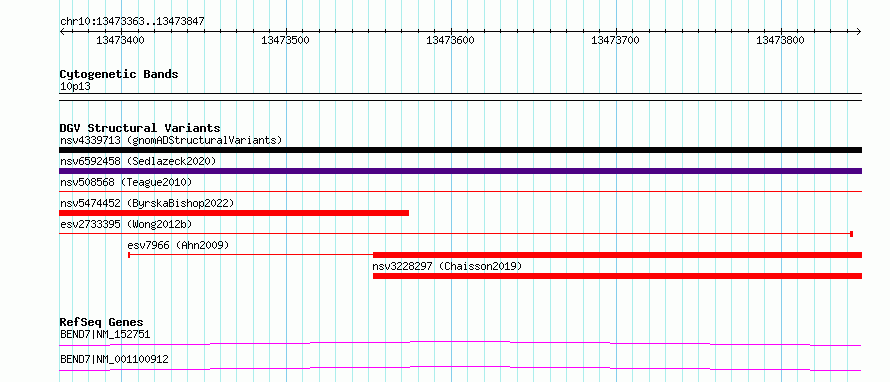Click the start tick of esv7966

click(129, 255)
